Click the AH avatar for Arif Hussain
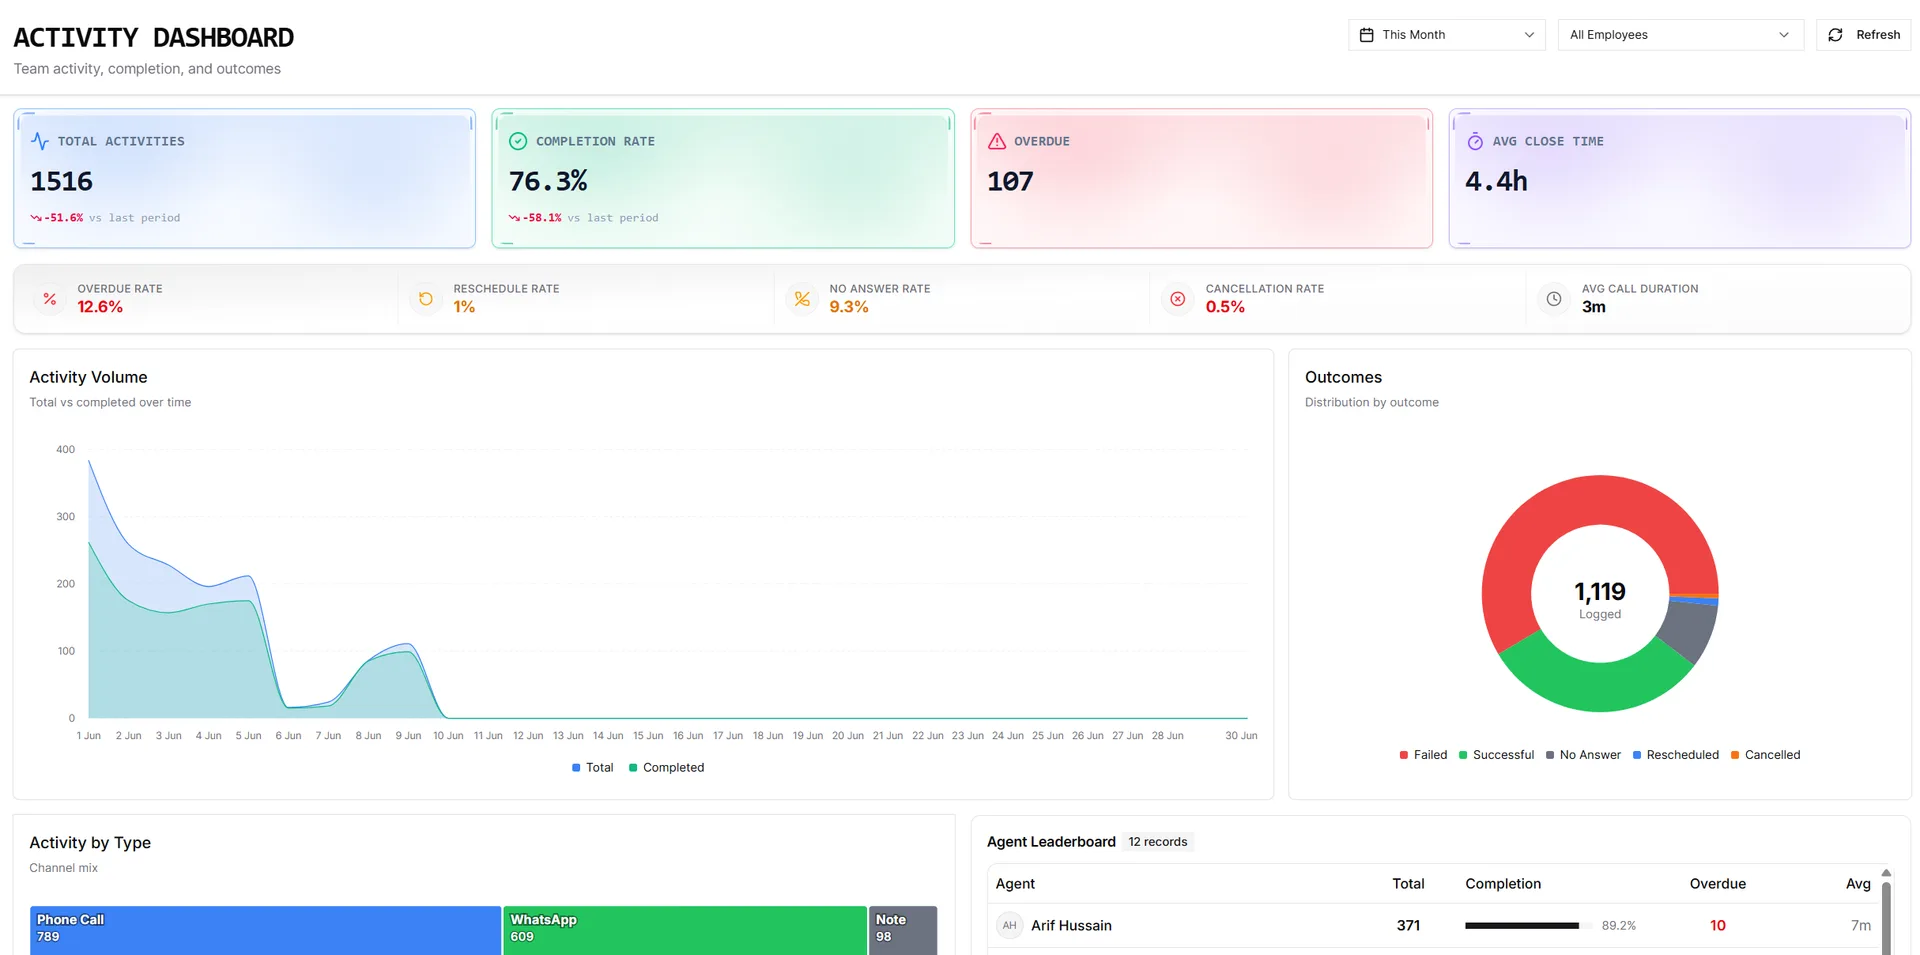This screenshot has height=955, width=1920. point(1010,926)
